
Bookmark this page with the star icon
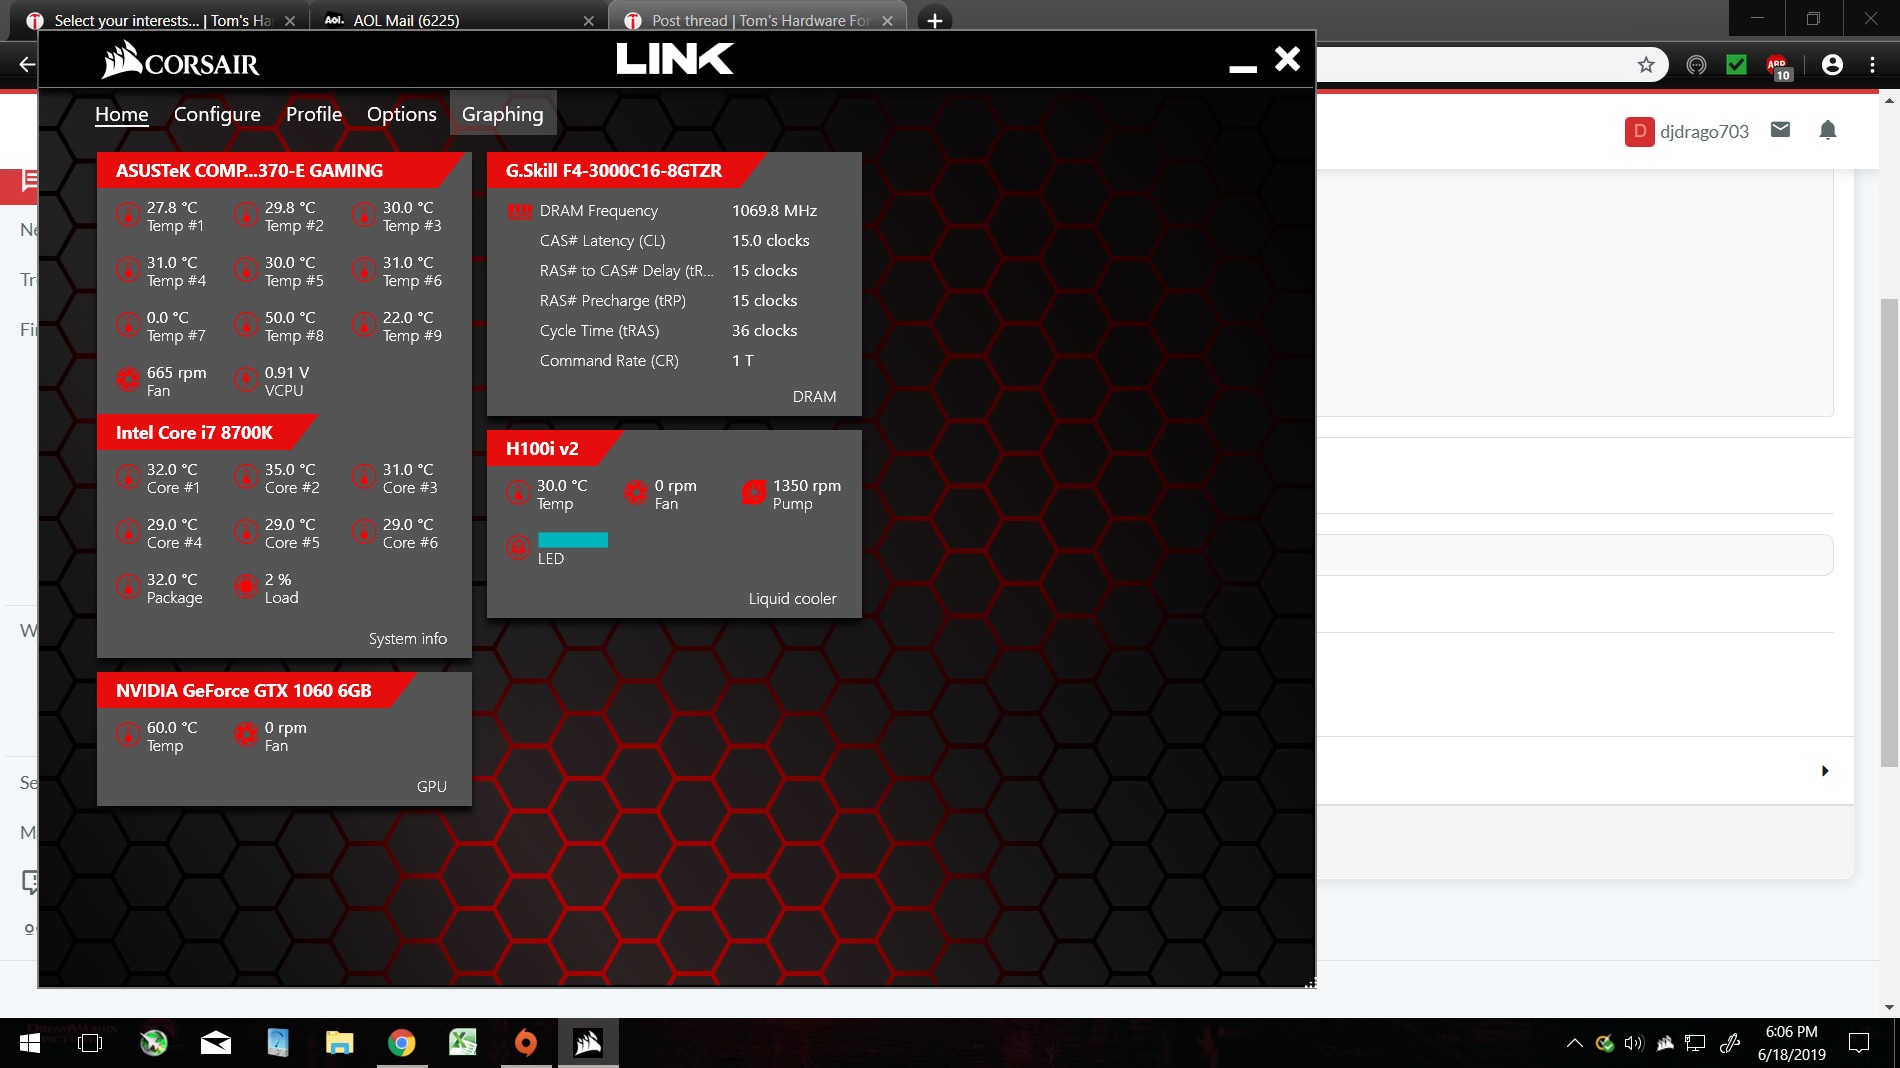1646,65
